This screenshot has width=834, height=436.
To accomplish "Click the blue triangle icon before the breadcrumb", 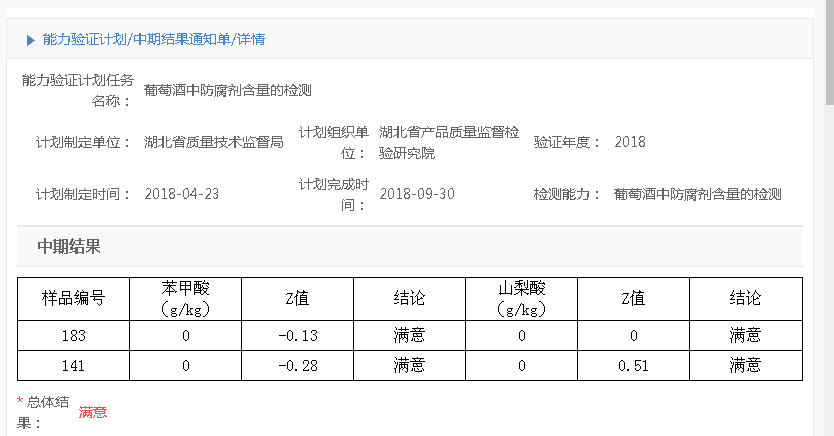I will tap(30, 40).
